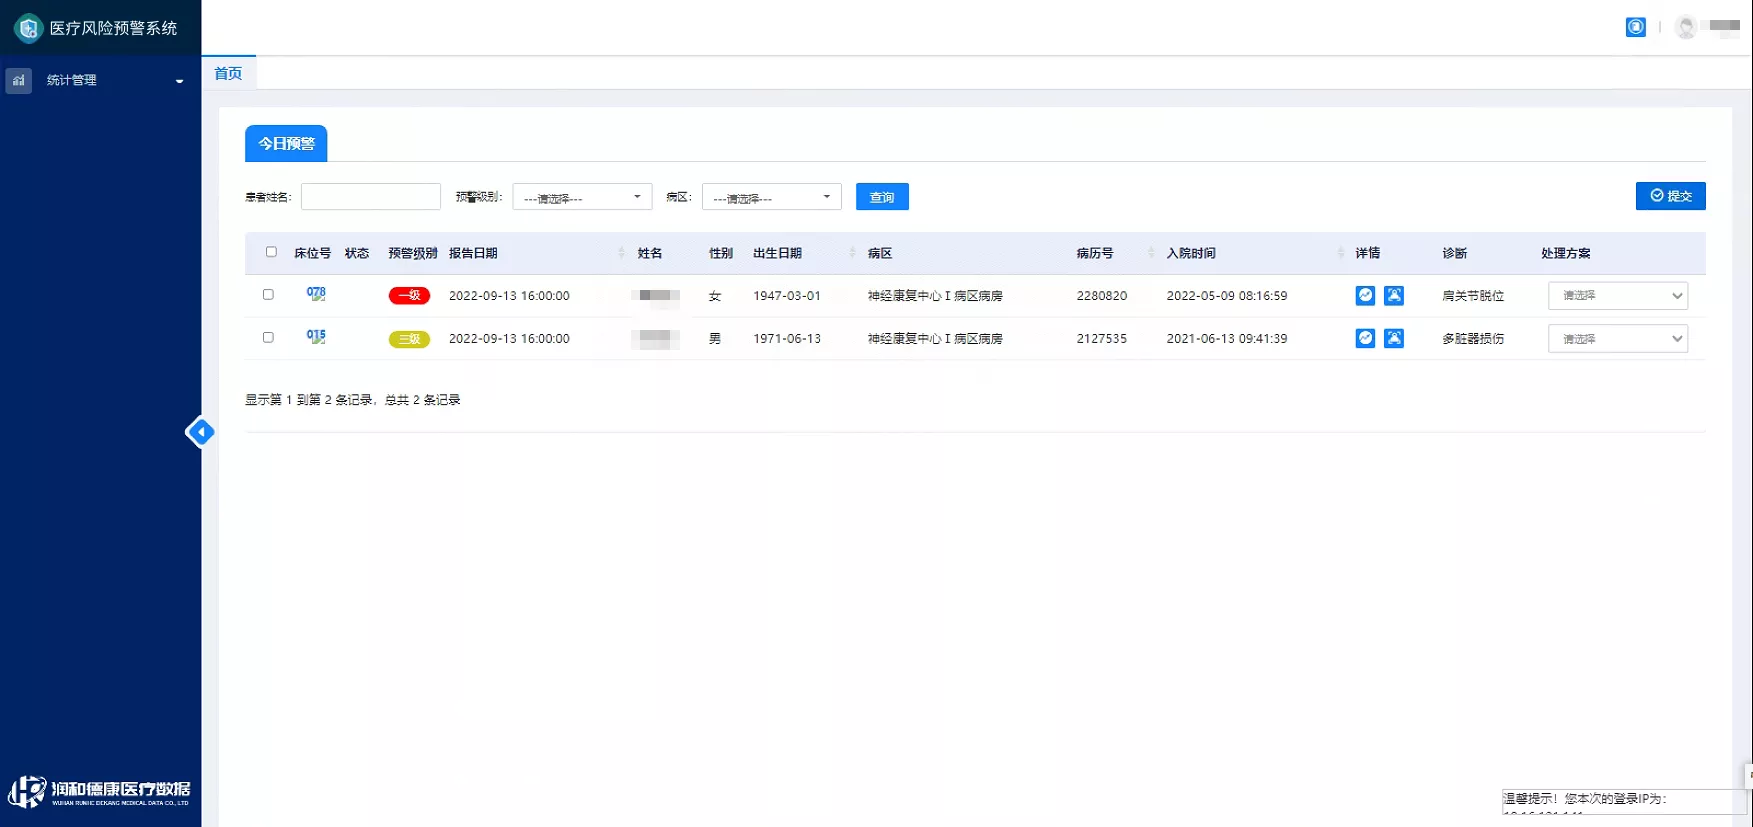Open the 病区 dropdown filter
1753x827 pixels.
pos(772,197)
